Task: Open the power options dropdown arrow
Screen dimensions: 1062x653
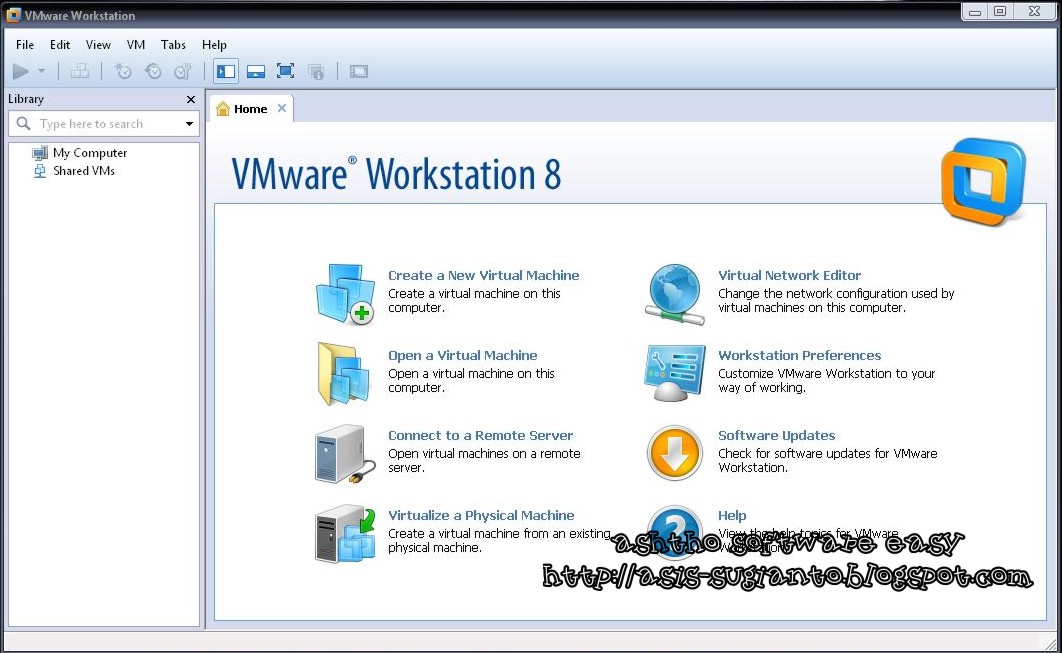Action: (x=41, y=70)
